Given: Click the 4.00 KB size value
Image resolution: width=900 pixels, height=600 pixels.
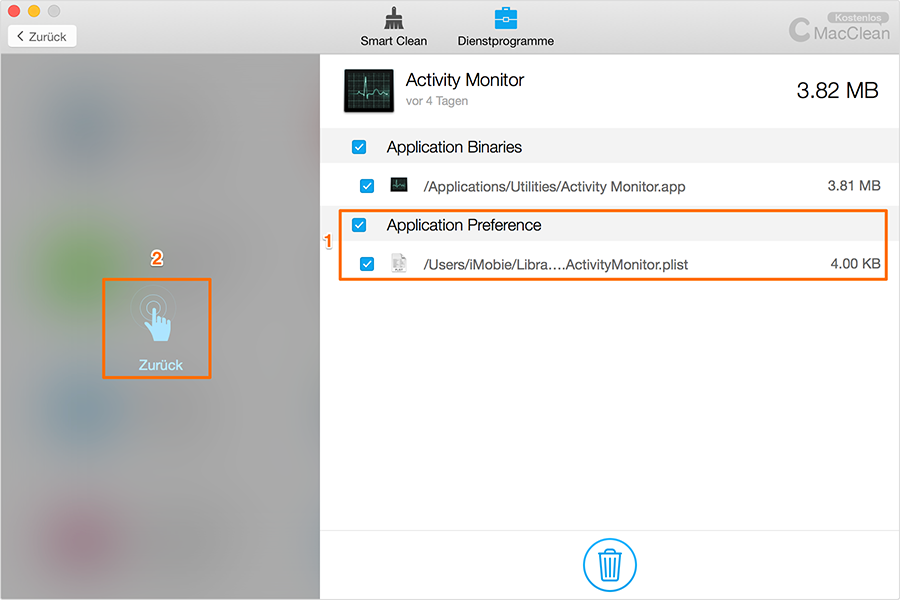Looking at the screenshot, I should point(855,264).
